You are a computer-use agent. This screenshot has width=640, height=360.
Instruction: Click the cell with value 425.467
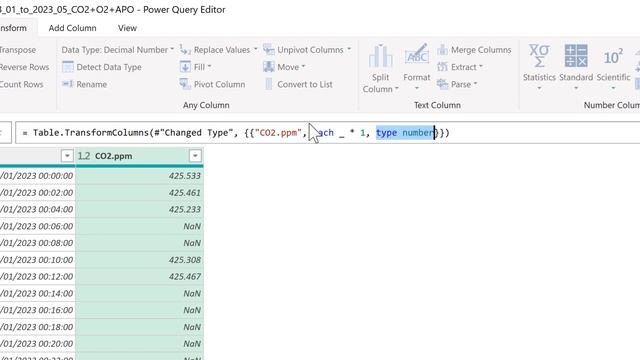139,276
